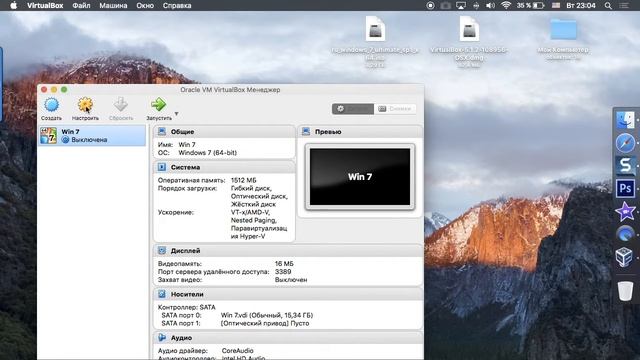
Task: Open the Окно menu
Action: click(x=145, y=5)
